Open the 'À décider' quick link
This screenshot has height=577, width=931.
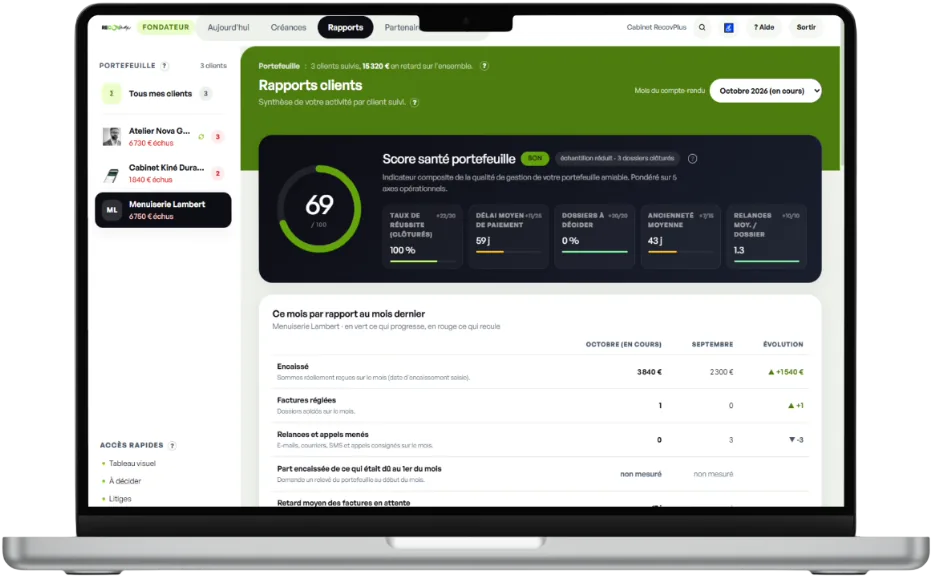tap(125, 481)
